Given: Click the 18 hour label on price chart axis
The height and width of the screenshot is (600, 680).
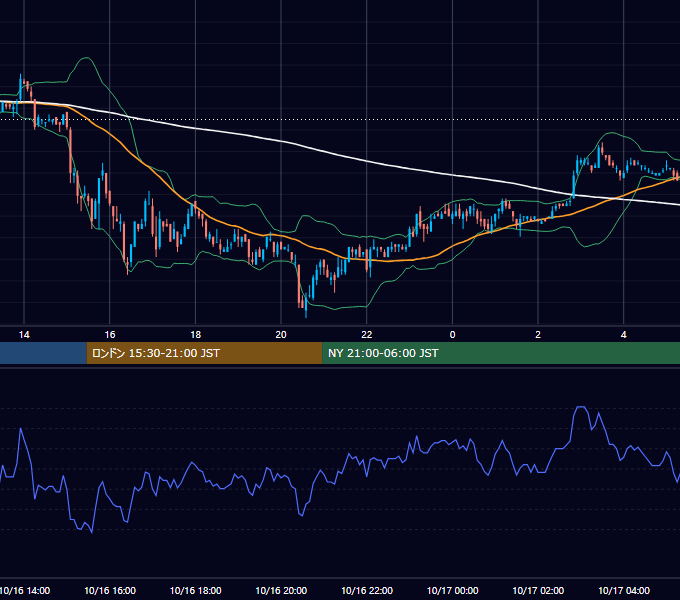Looking at the screenshot, I should [x=196, y=335].
